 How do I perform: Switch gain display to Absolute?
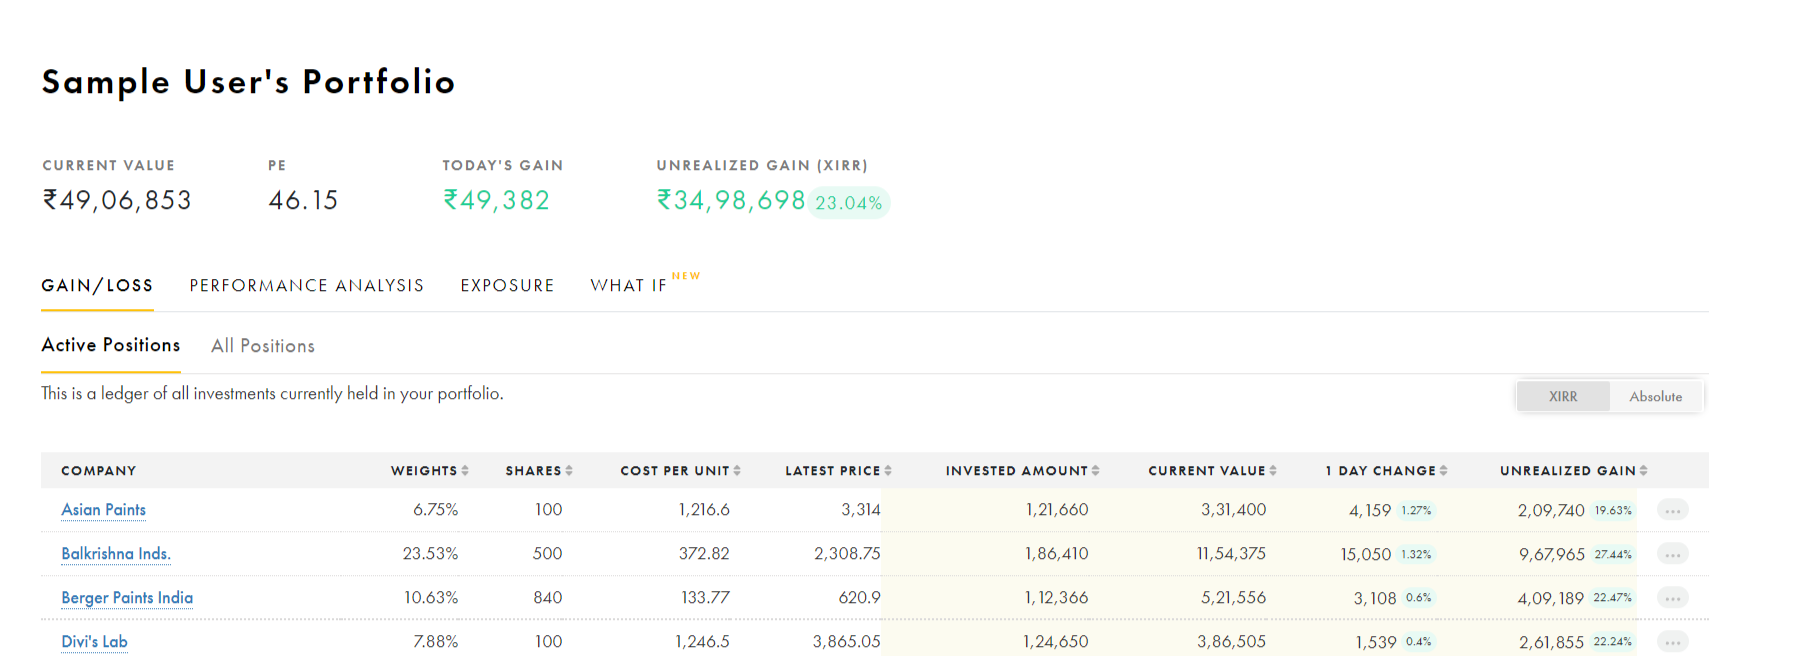click(1656, 397)
